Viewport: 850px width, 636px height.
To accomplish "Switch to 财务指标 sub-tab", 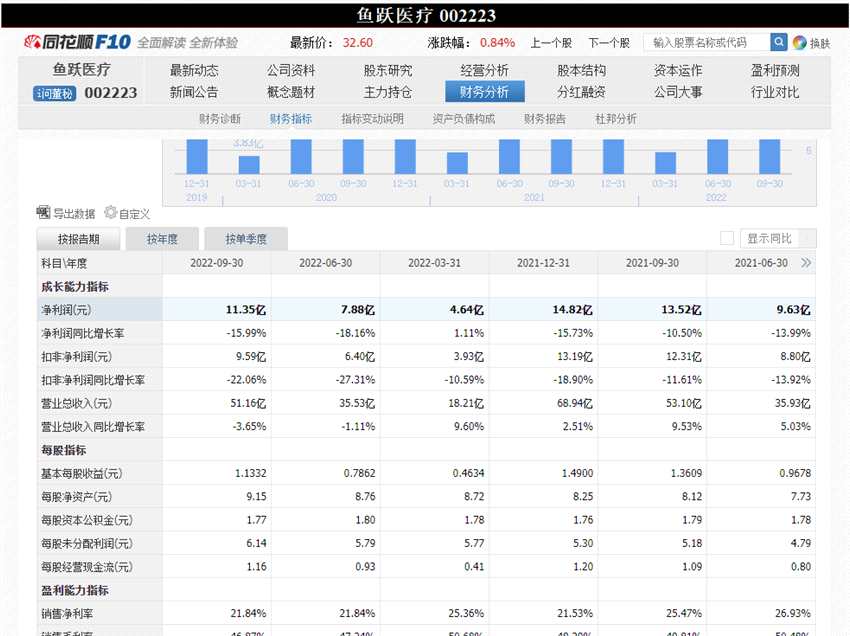I will coord(291,119).
